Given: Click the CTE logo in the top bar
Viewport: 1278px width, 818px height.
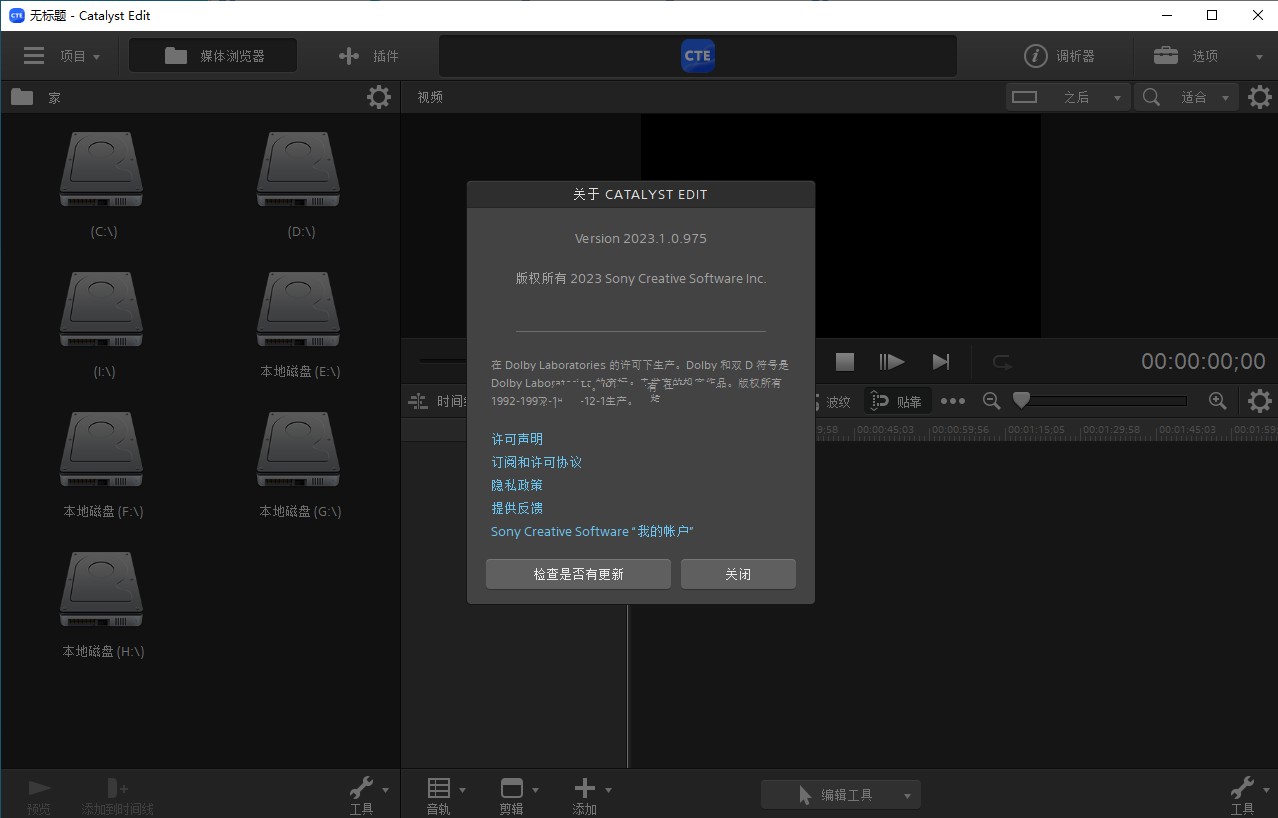Looking at the screenshot, I should point(697,56).
